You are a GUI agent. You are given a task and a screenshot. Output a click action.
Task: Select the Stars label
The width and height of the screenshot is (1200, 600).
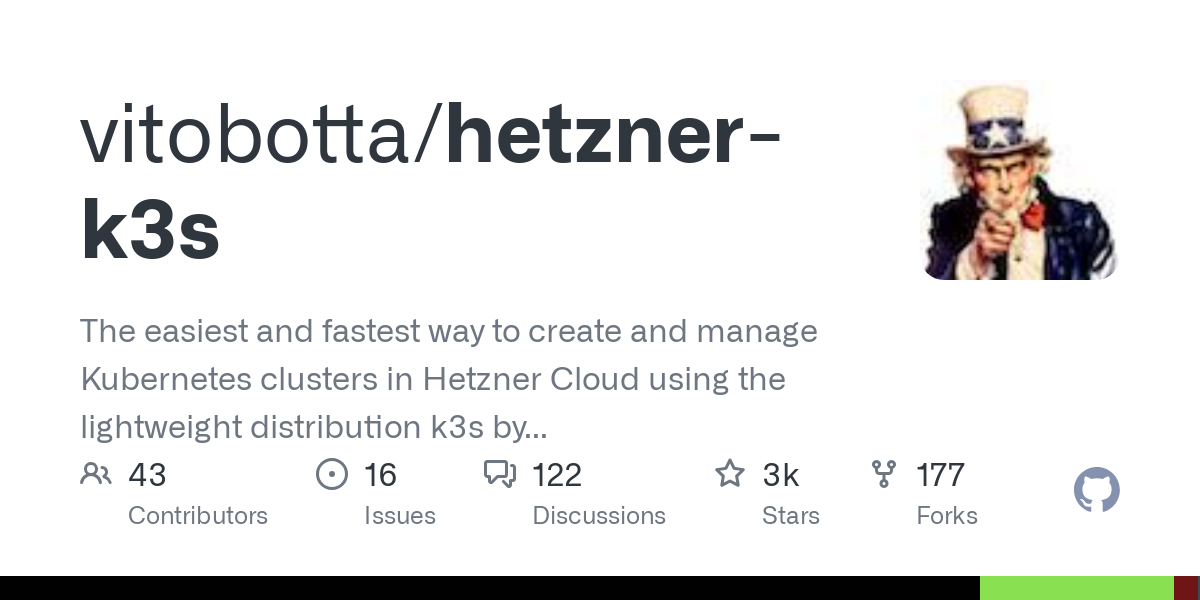click(x=791, y=516)
